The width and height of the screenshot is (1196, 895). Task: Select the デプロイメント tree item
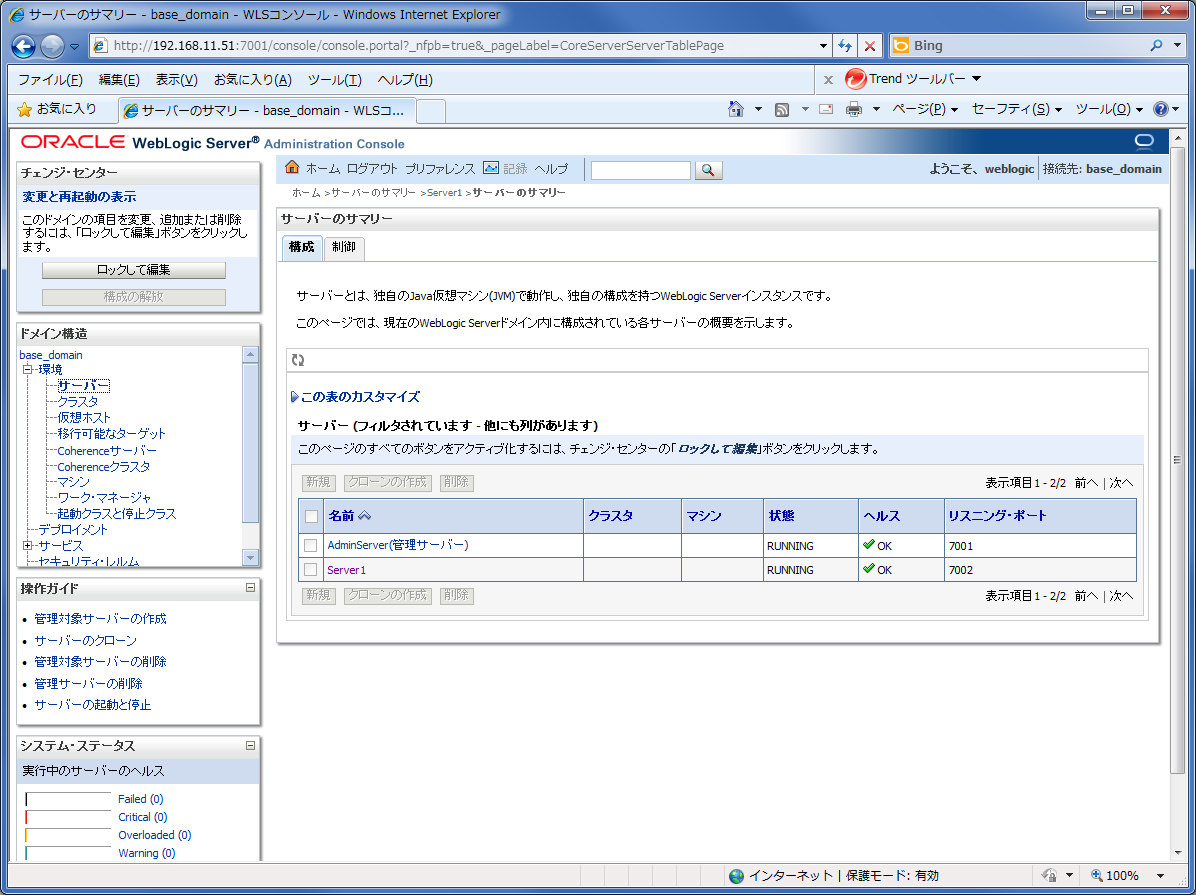pos(73,530)
